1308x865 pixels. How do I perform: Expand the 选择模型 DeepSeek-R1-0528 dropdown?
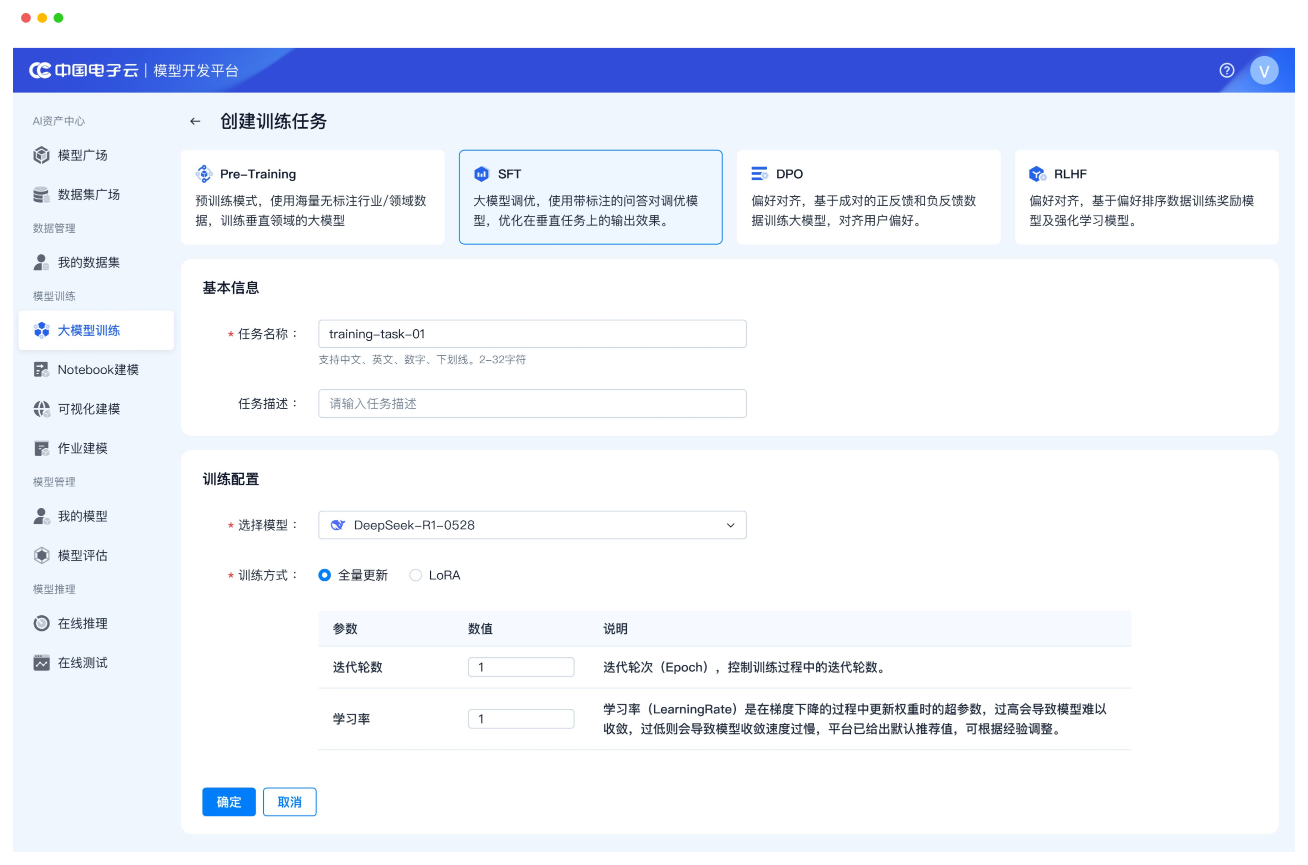[532, 525]
